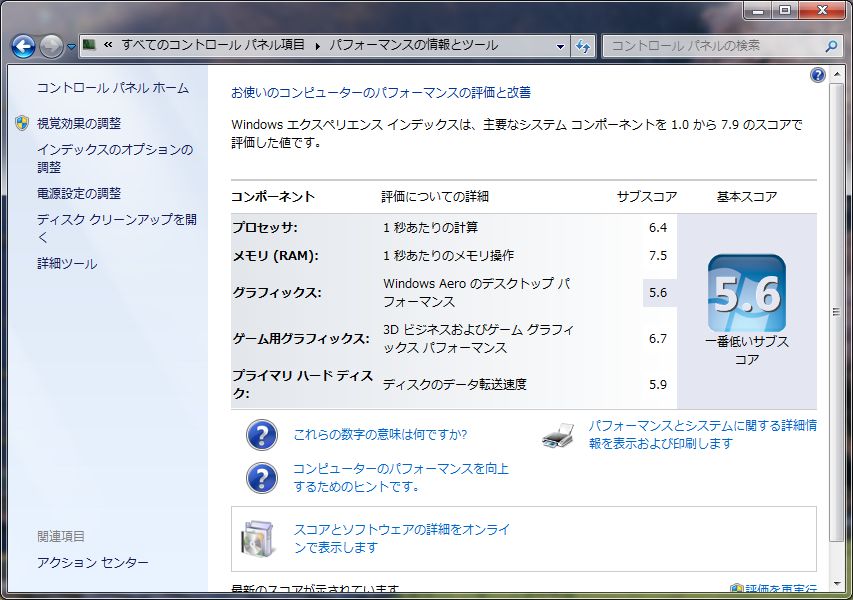This screenshot has height=600, width=853.
Task: Open これらの数字の意味は何ですか? link
Action: (380, 435)
